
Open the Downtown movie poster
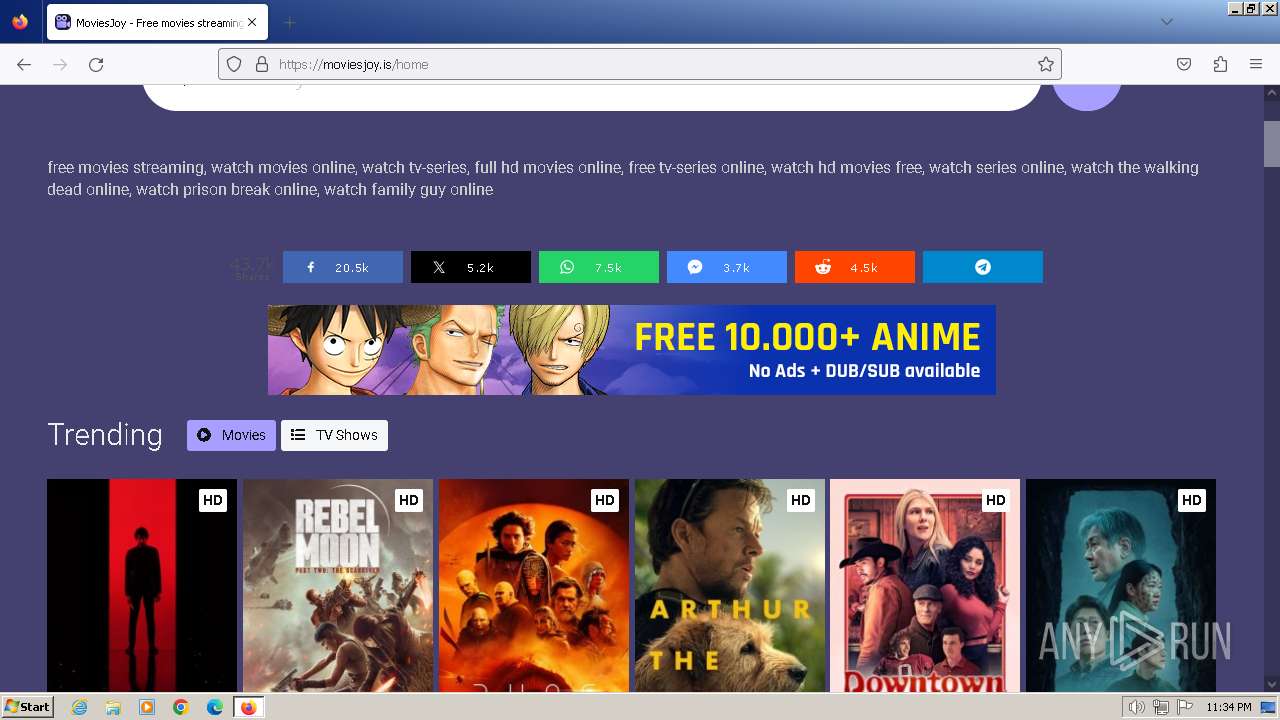925,585
